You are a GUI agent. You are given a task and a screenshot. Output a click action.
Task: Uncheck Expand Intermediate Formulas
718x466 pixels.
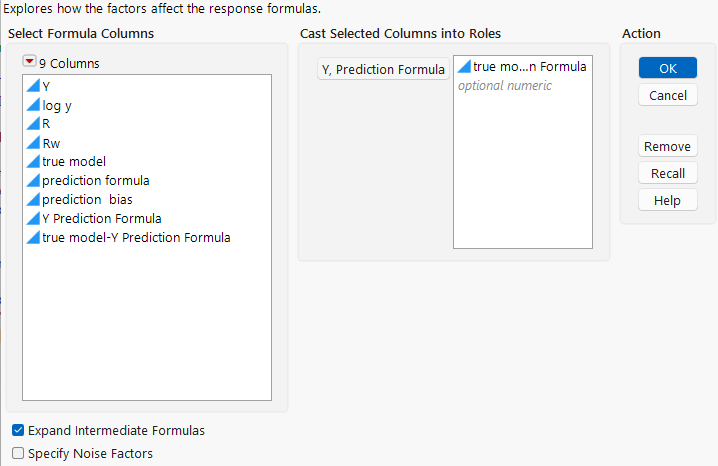[18, 431]
